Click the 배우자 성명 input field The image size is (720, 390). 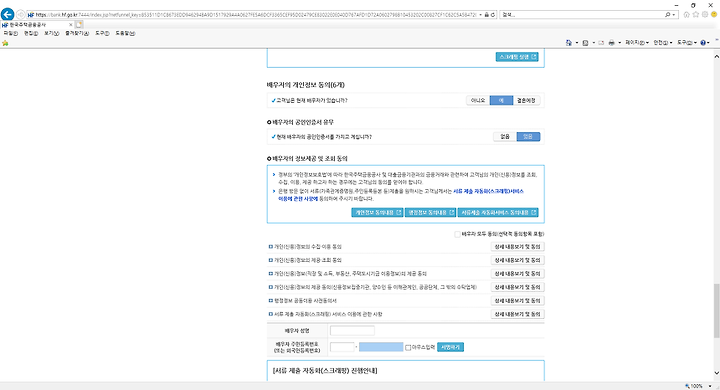point(352,330)
